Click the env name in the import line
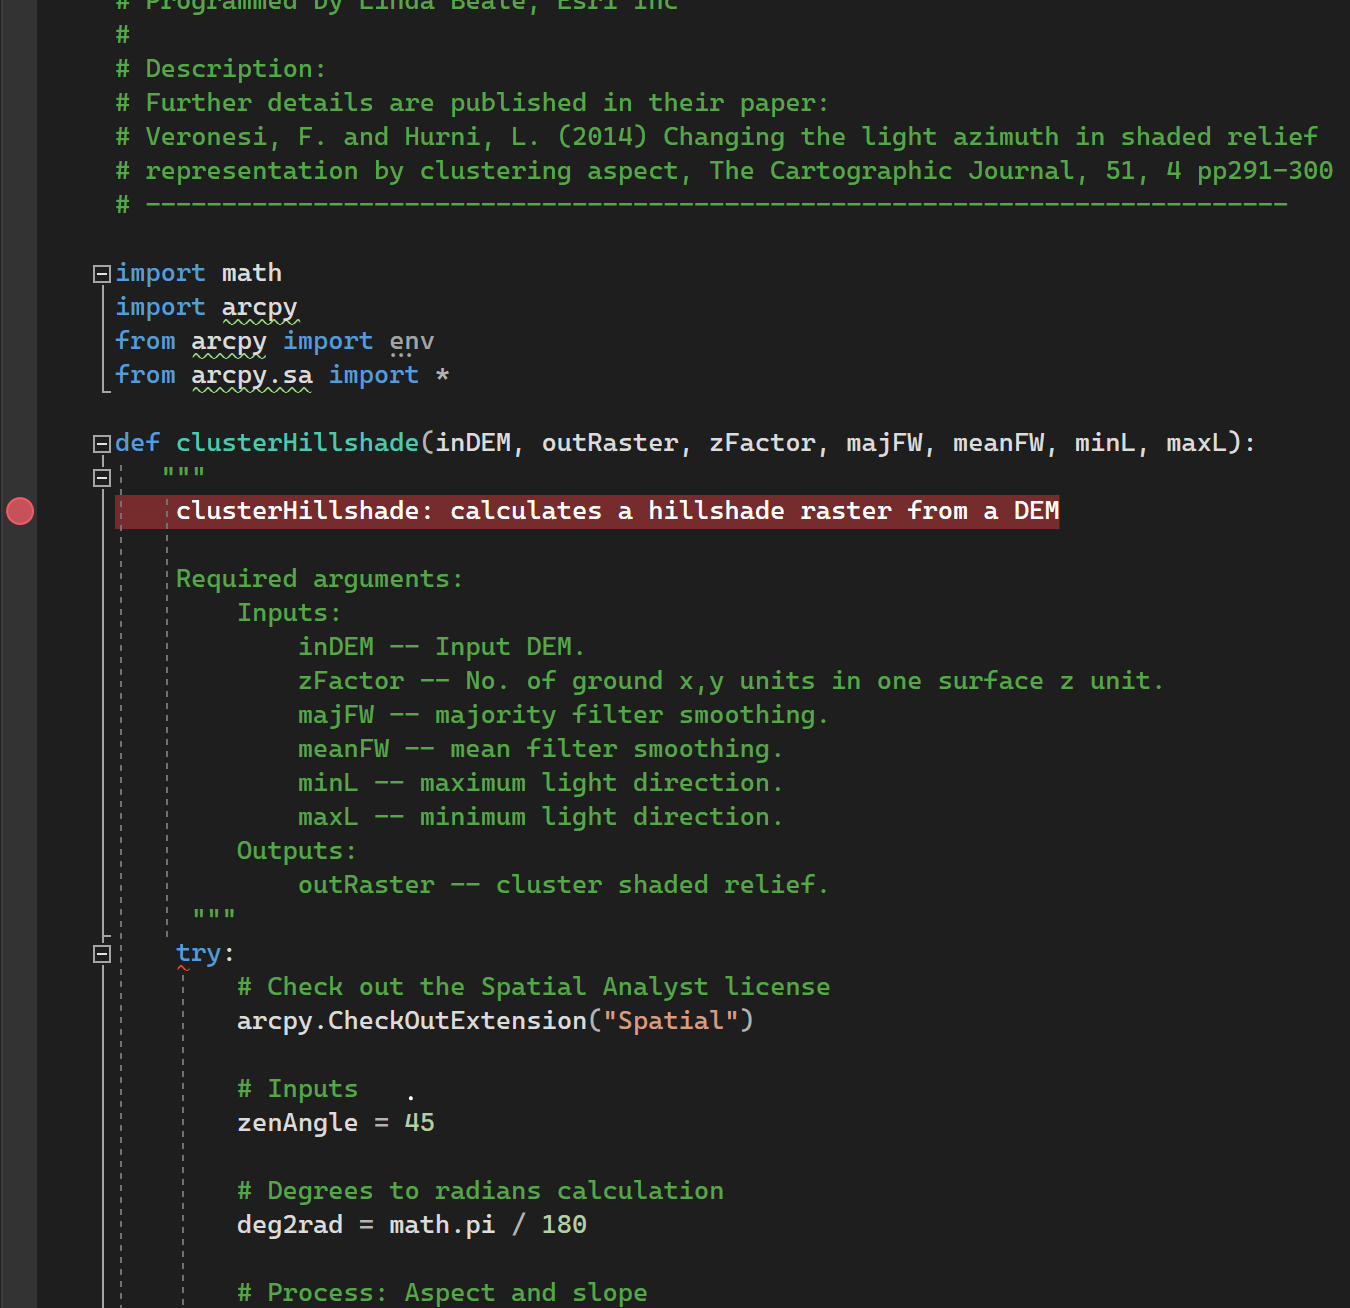 tap(411, 341)
